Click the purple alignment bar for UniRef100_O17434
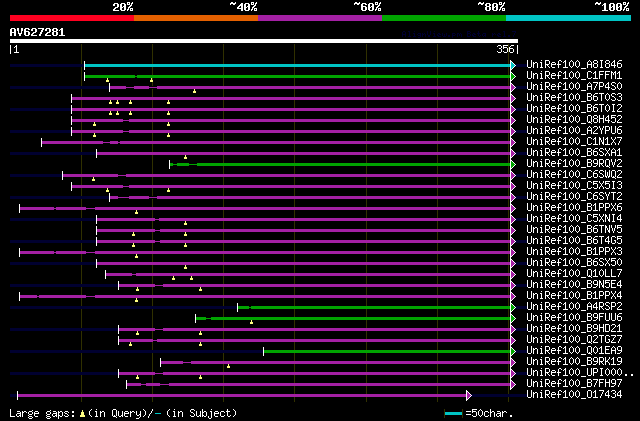Image resolution: width=640 pixels, height=421 pixels. pos(242,395)
